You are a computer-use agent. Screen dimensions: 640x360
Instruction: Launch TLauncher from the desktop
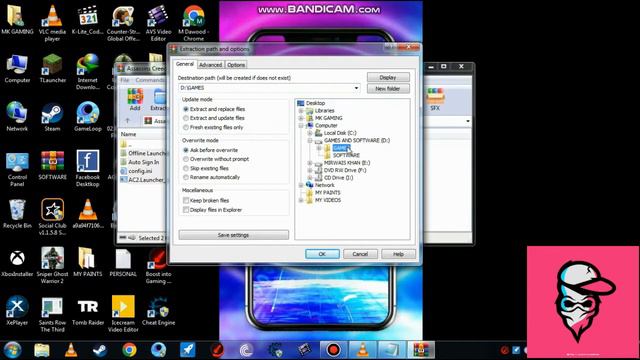52,69
